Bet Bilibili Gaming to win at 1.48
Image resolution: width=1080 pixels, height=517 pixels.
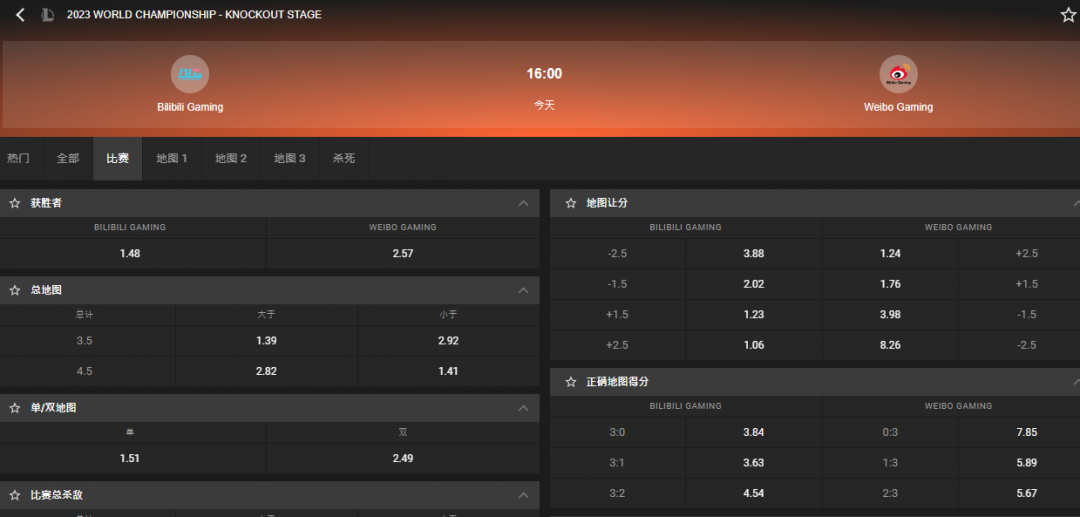(133, 253)
